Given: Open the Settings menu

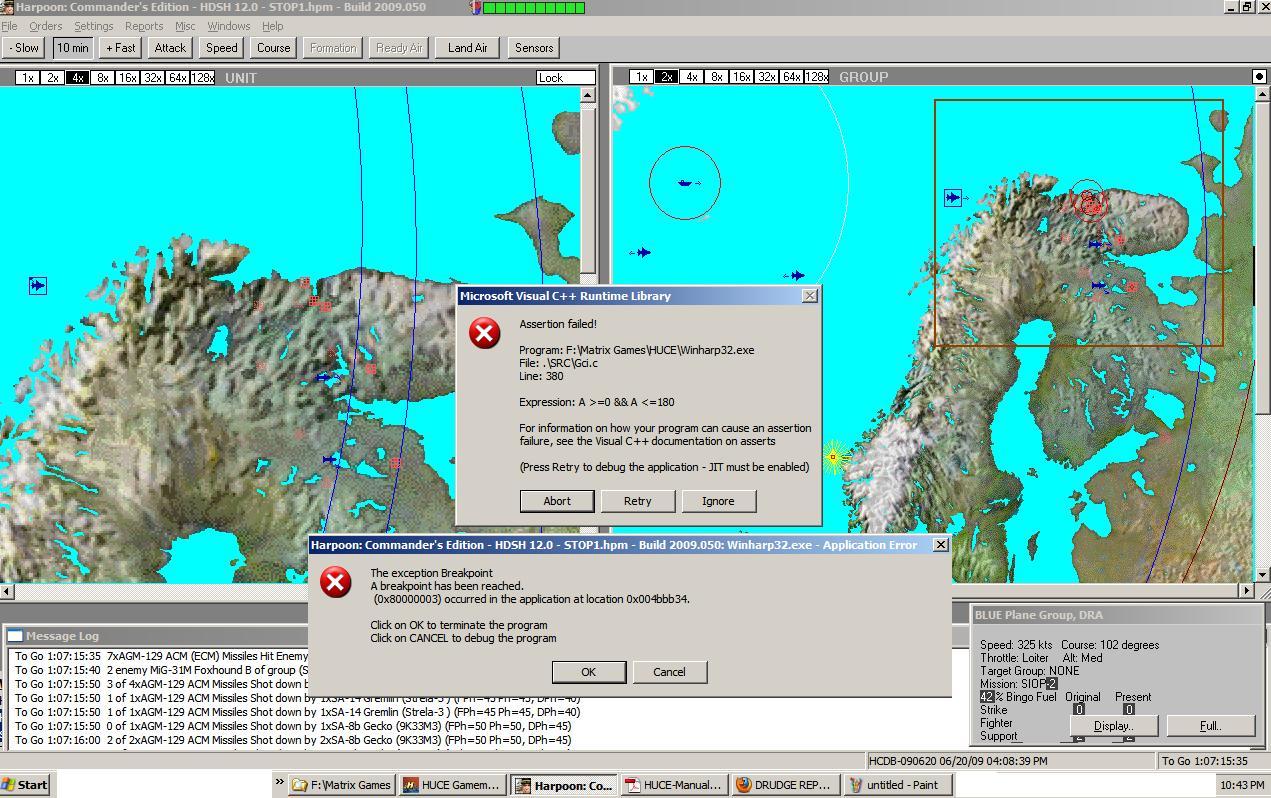Looking at the screenshot, I should 93,26.
